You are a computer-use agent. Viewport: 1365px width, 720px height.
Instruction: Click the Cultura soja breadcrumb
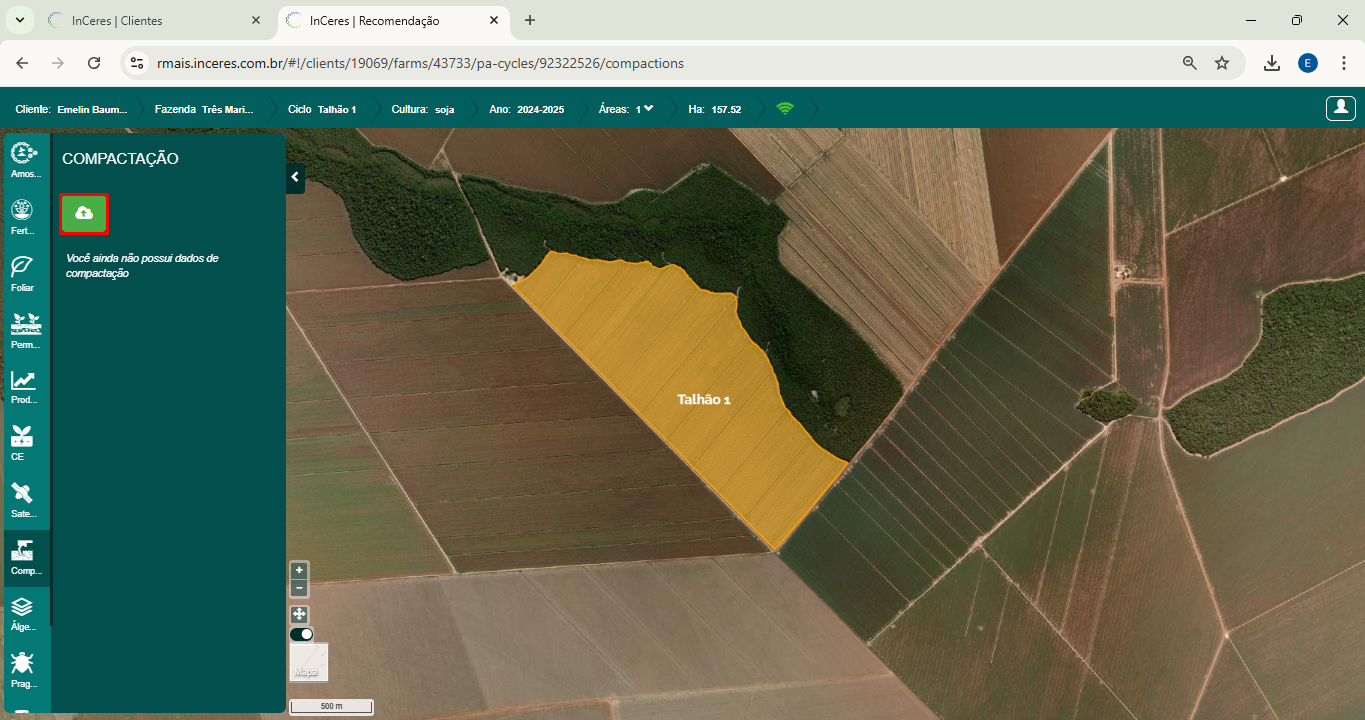(423, 109)
